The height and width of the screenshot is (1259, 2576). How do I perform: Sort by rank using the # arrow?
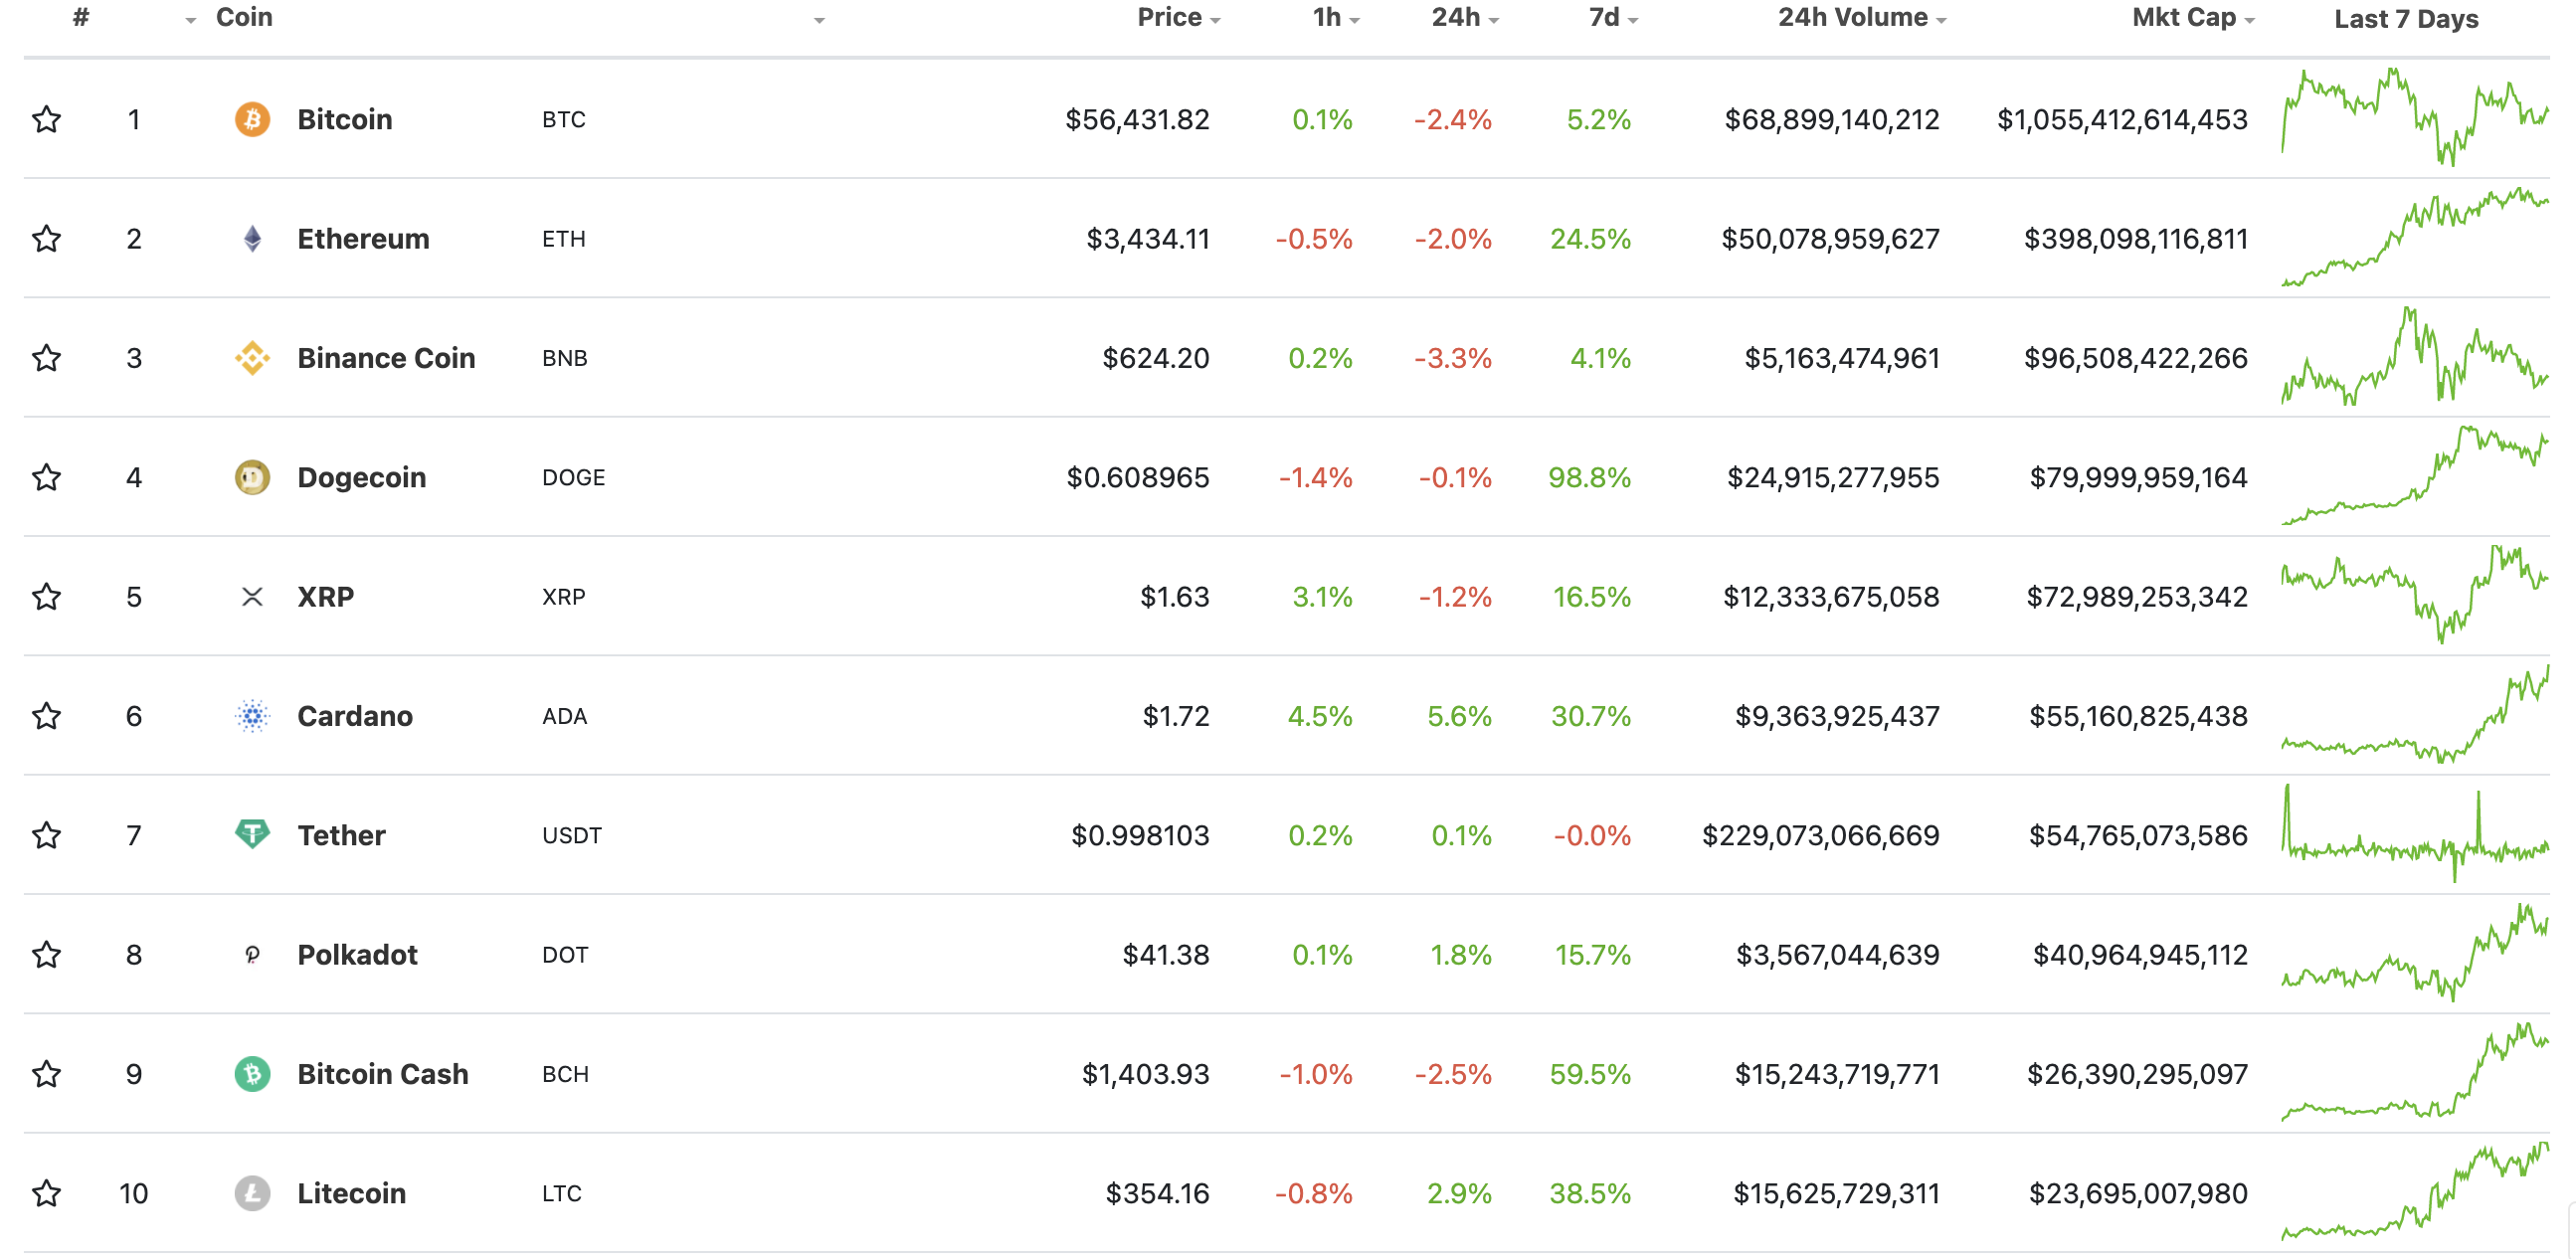click(190, 20)
